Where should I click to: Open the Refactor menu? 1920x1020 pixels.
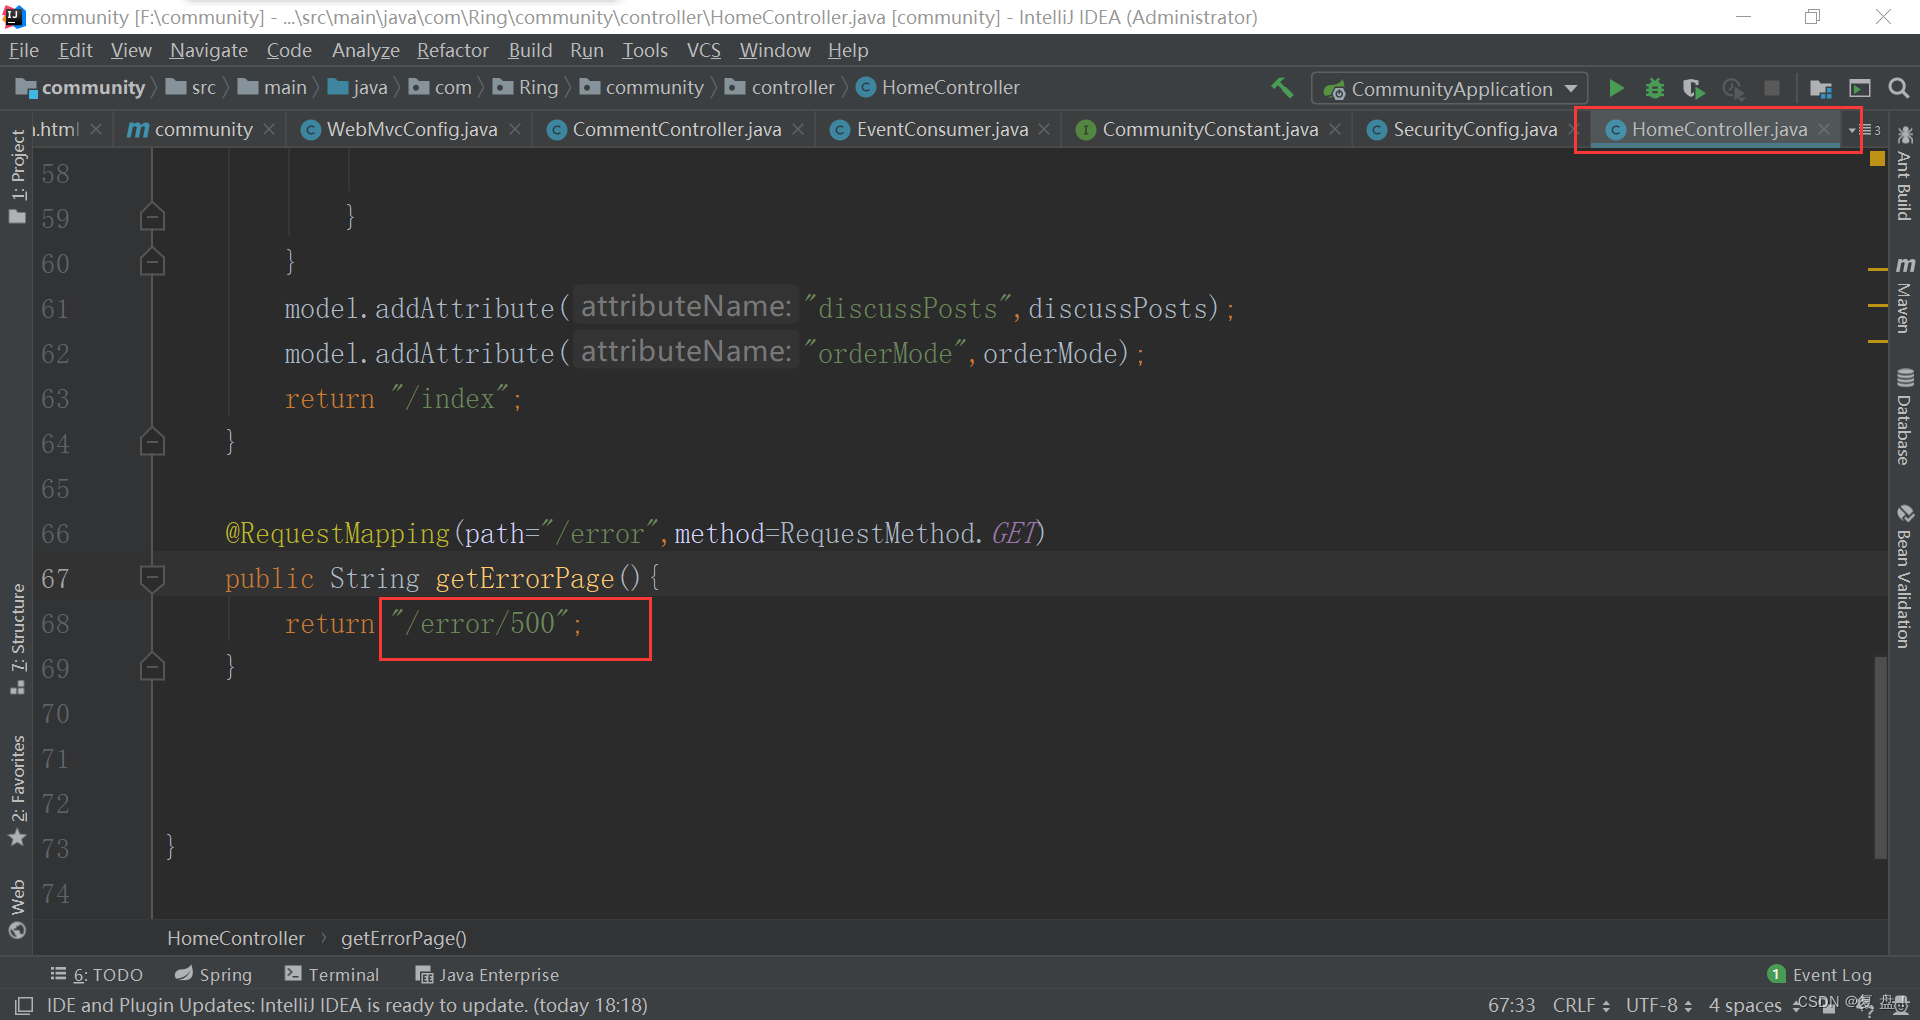[x=452, y=50]
